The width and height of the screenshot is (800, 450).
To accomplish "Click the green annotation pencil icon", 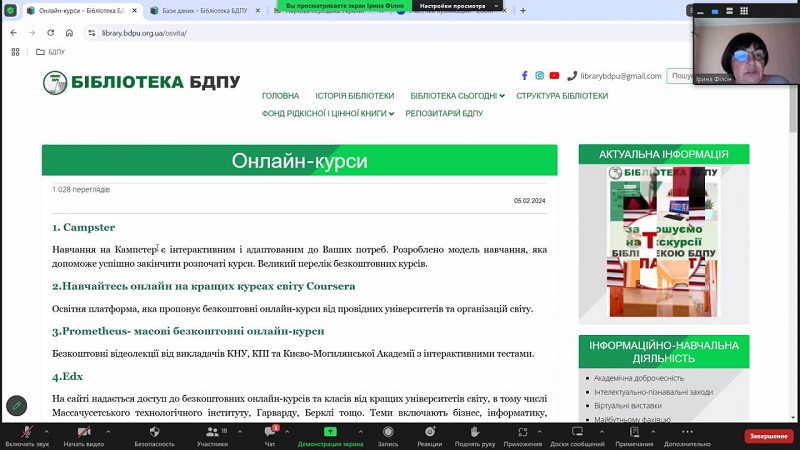I will click(17, 406).
